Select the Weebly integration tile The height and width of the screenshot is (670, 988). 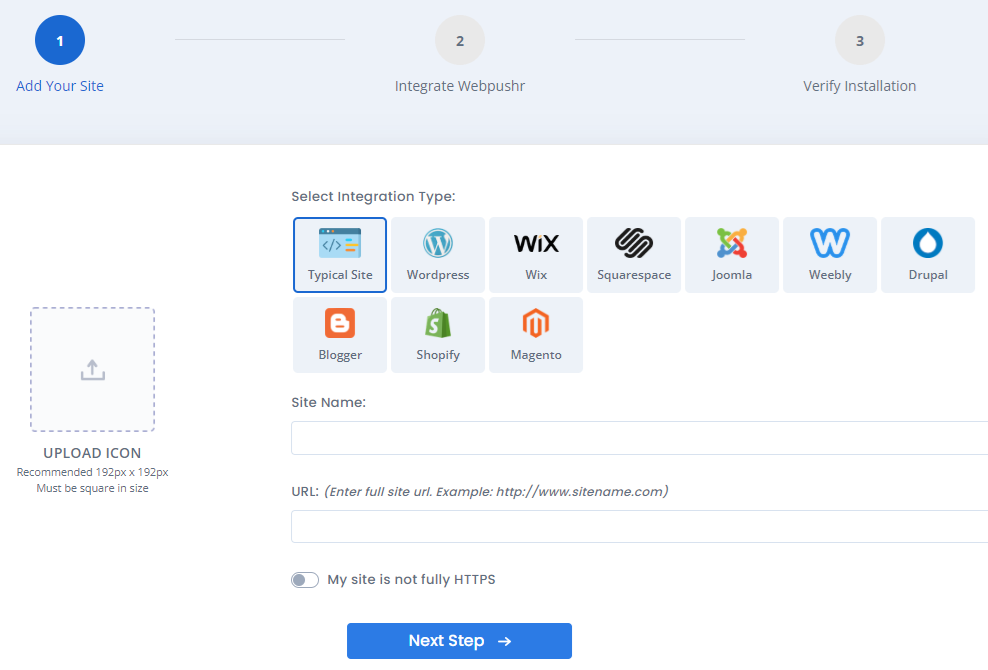pos(830,255)
